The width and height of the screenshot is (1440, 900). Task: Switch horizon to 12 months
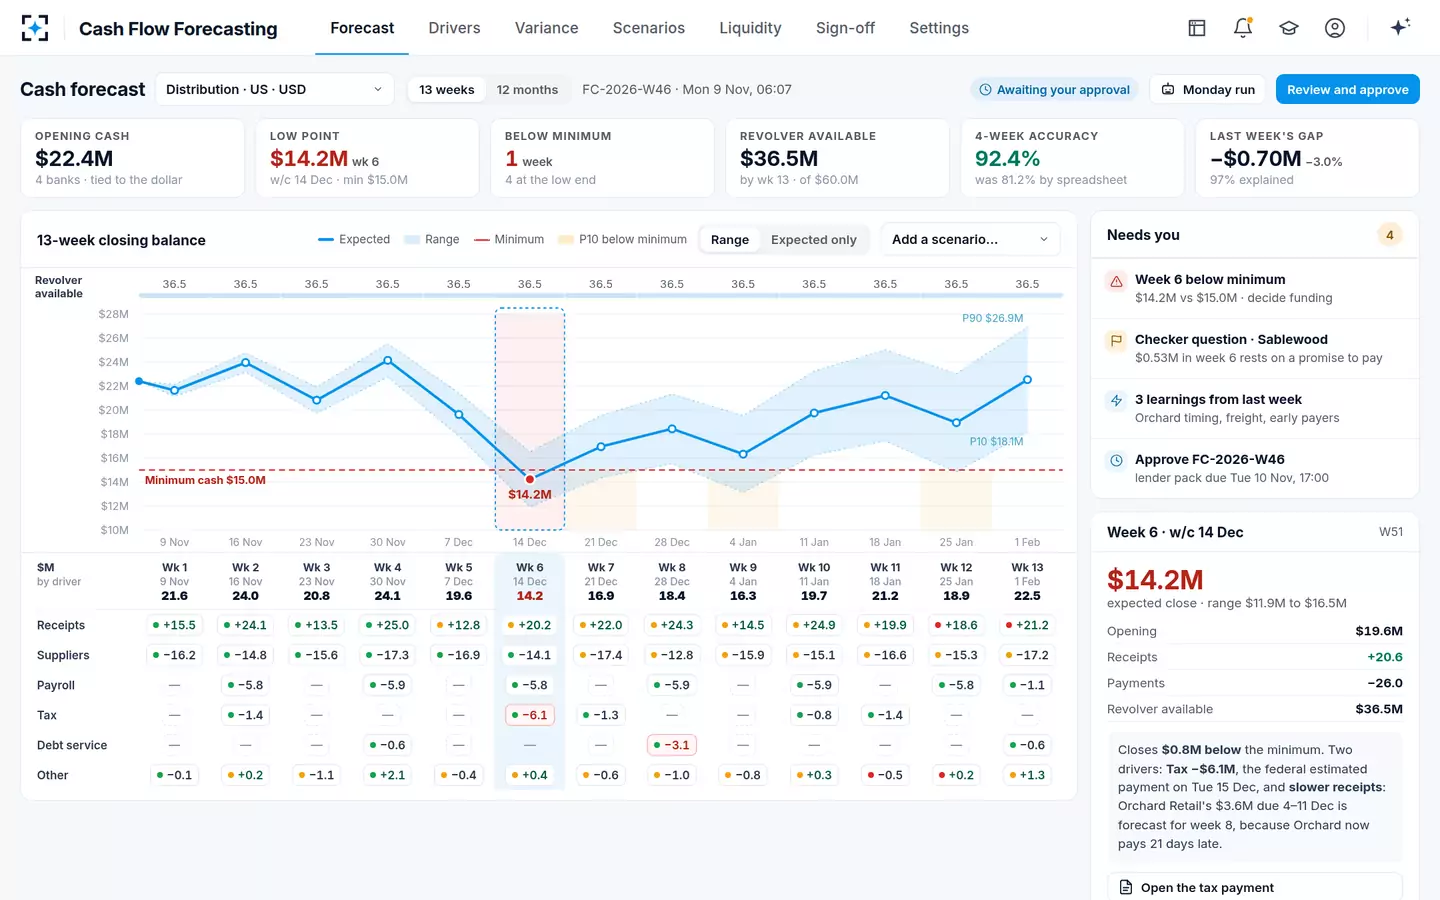pyautogui.click(x=527, y=90)
